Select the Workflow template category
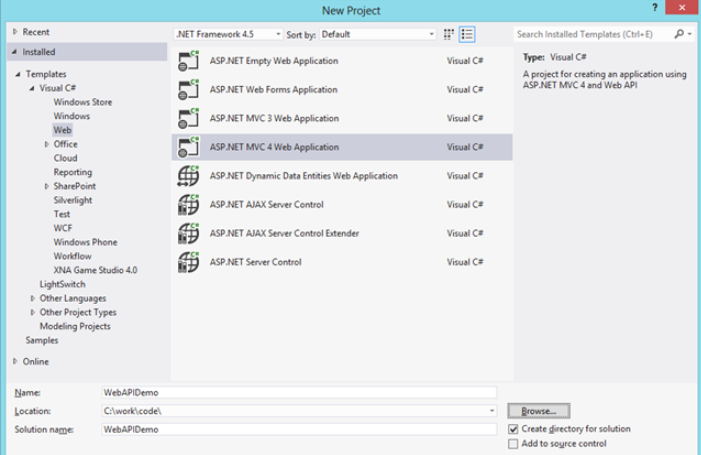Screen dimensions: 701x455 [72, 256]
